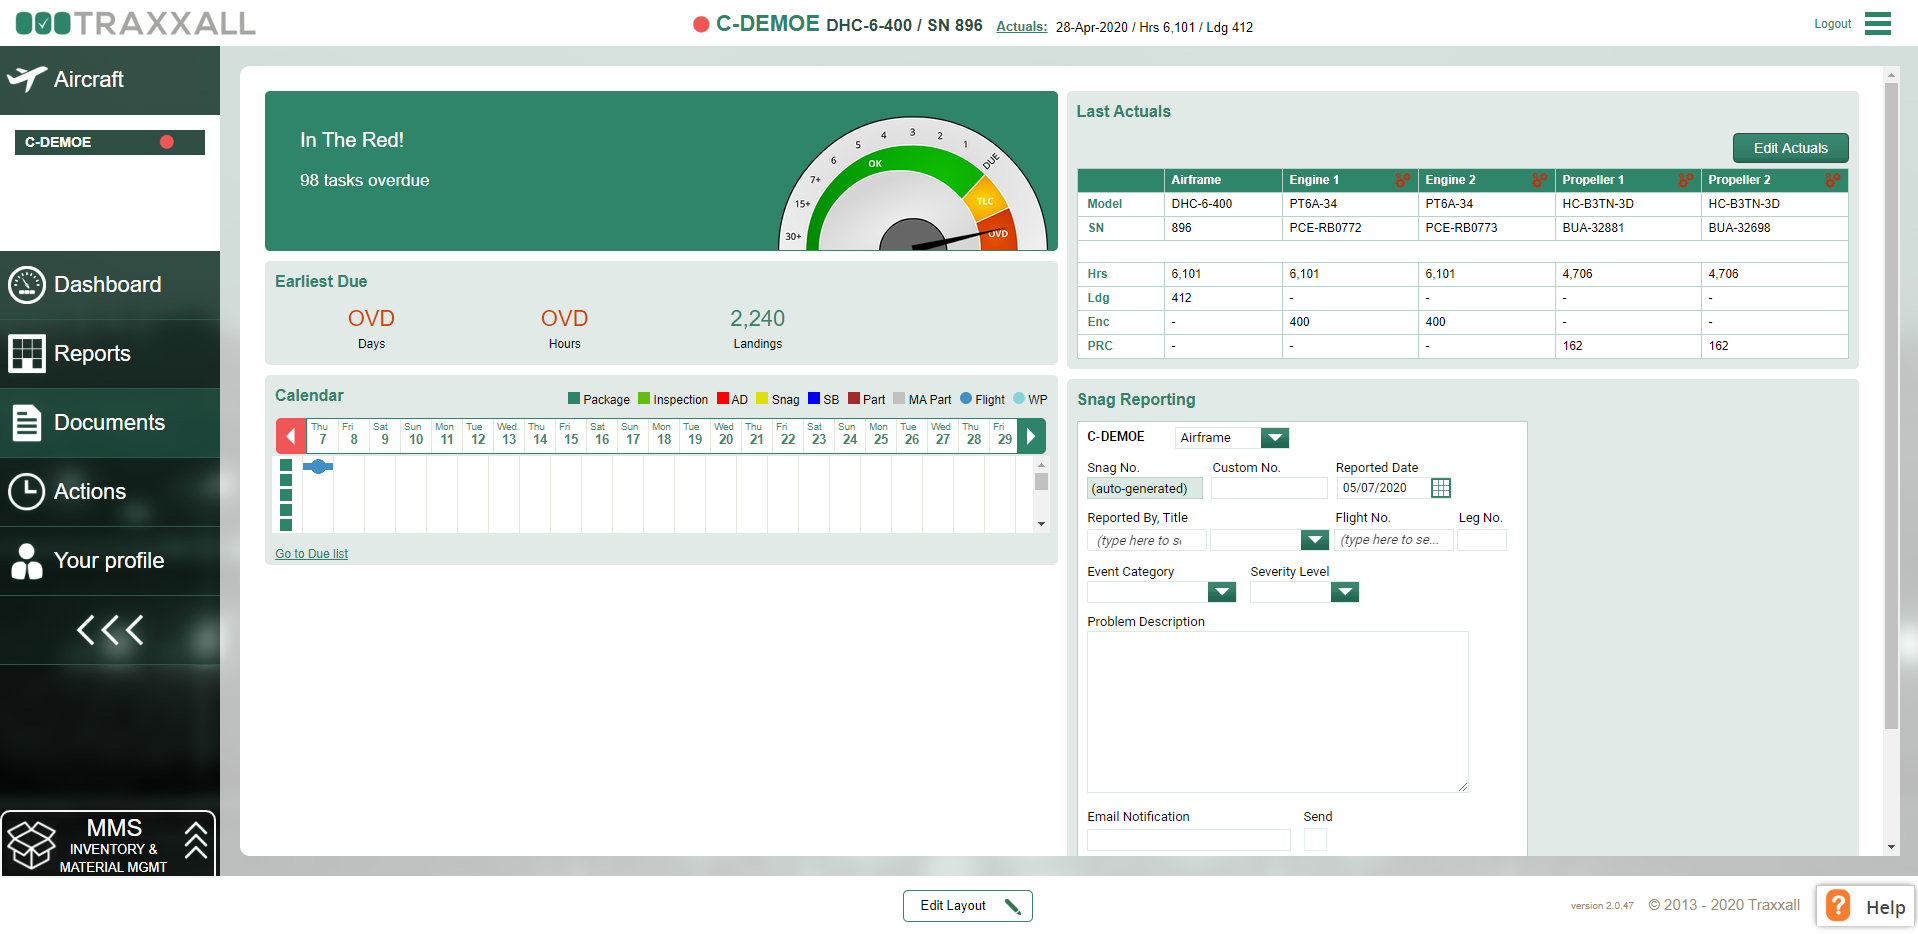Select the flight marker on Thu 7
The height and width of the screenshot is (934, 1918).
click(318, 466)
